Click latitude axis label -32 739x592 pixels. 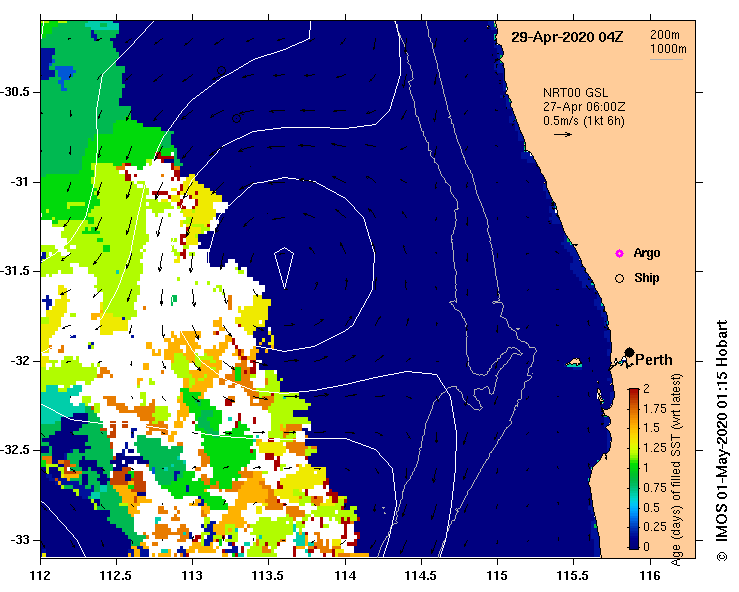pyautogui.click(x=19, y=361)
